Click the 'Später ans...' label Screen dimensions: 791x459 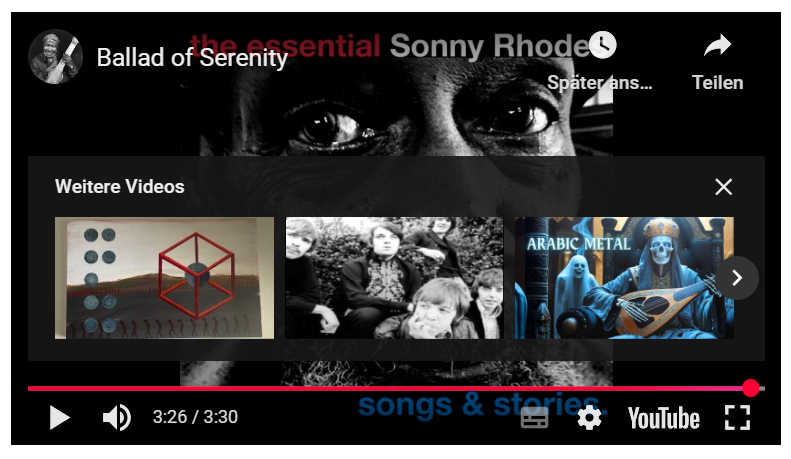click(600, 82)
